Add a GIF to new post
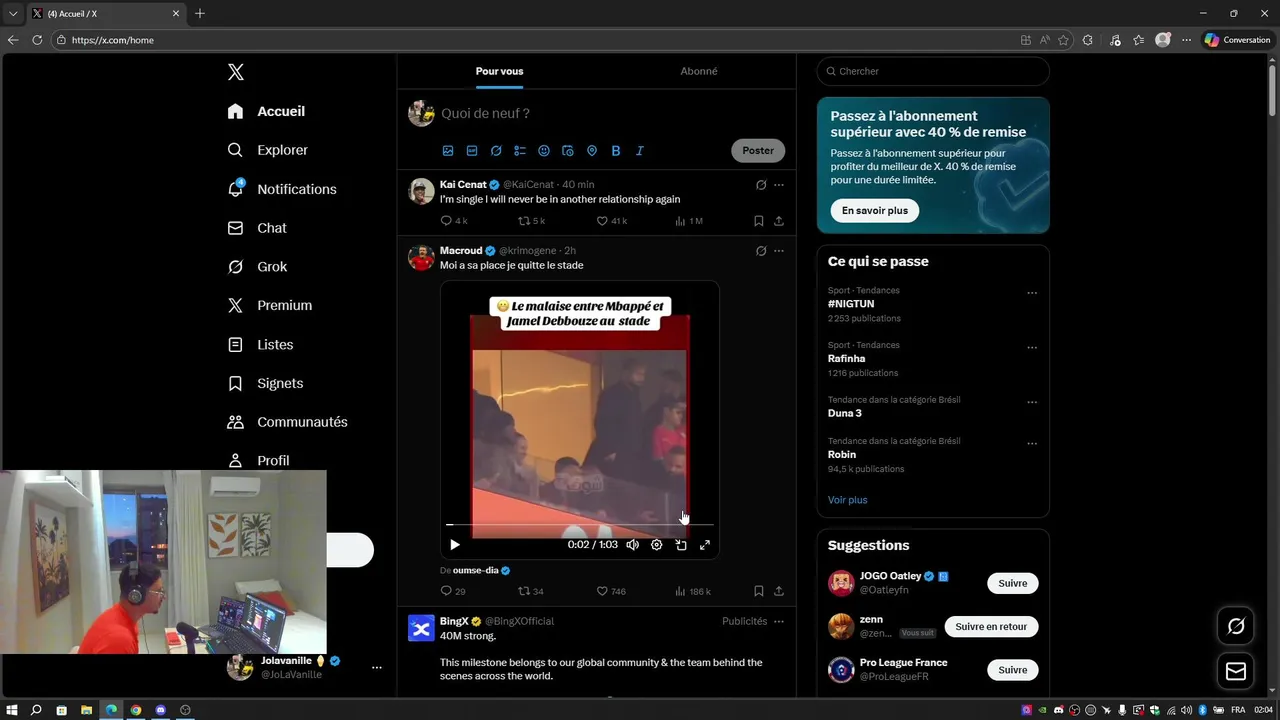This screenshot has width=1280, height=720. (x=472, y=151)
